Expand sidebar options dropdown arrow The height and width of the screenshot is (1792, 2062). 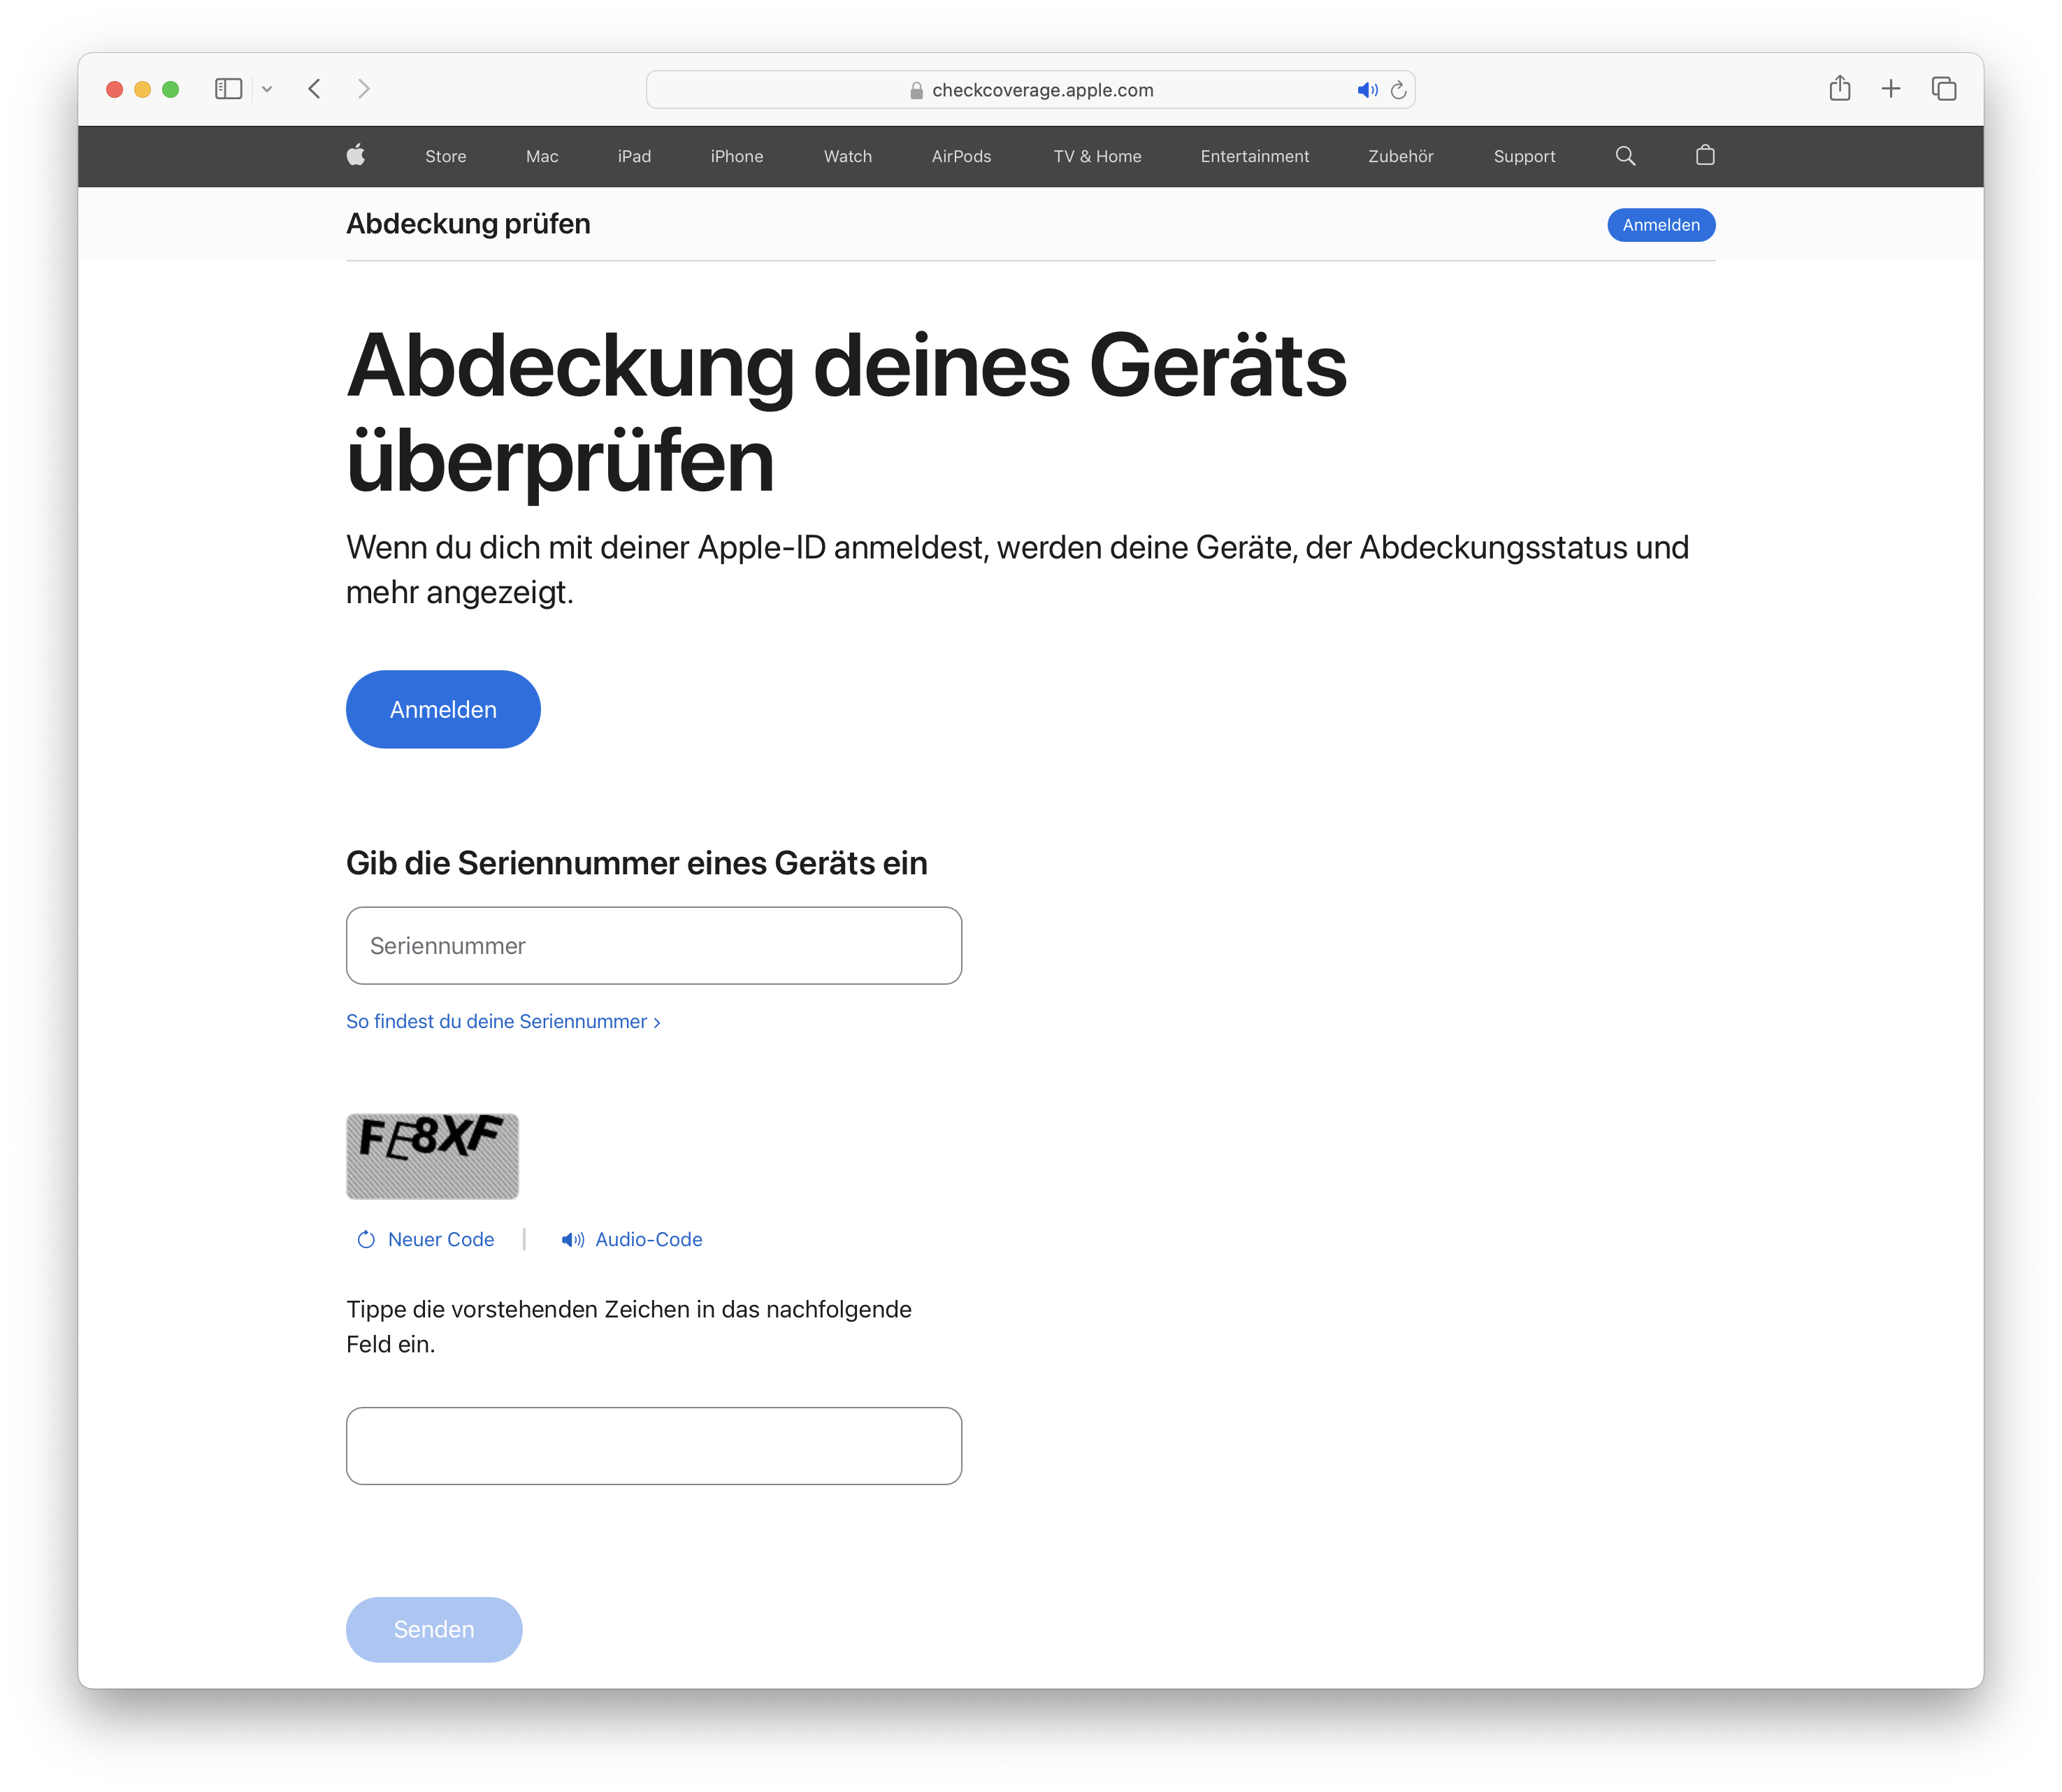click(267, 89)
